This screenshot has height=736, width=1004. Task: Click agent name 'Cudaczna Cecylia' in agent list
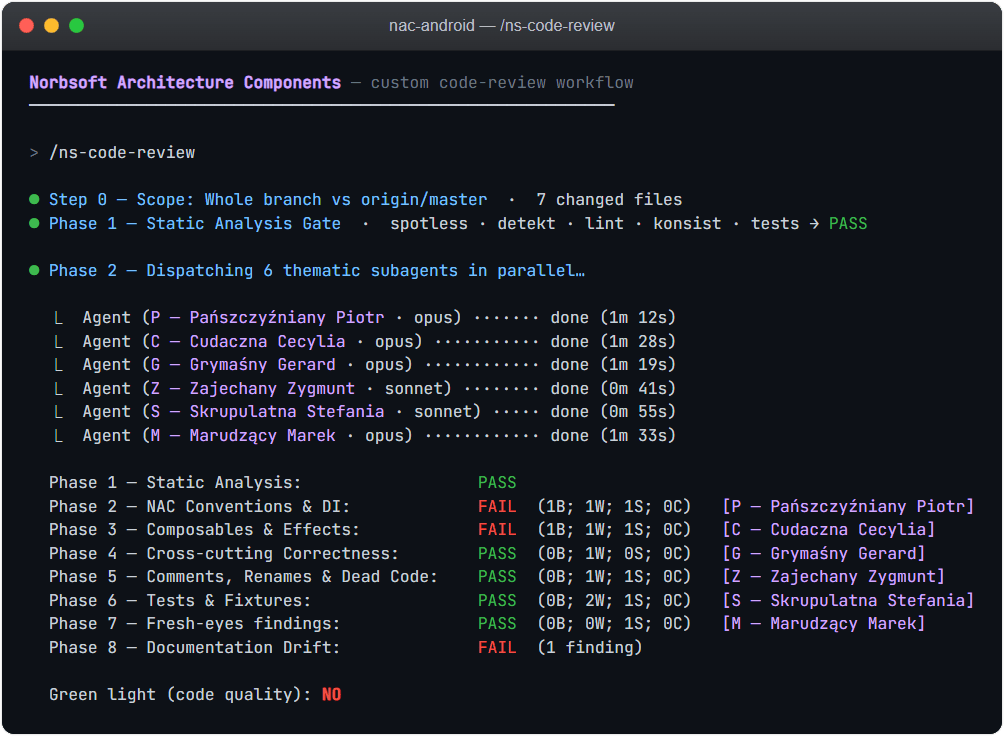(x=267, y=341)
